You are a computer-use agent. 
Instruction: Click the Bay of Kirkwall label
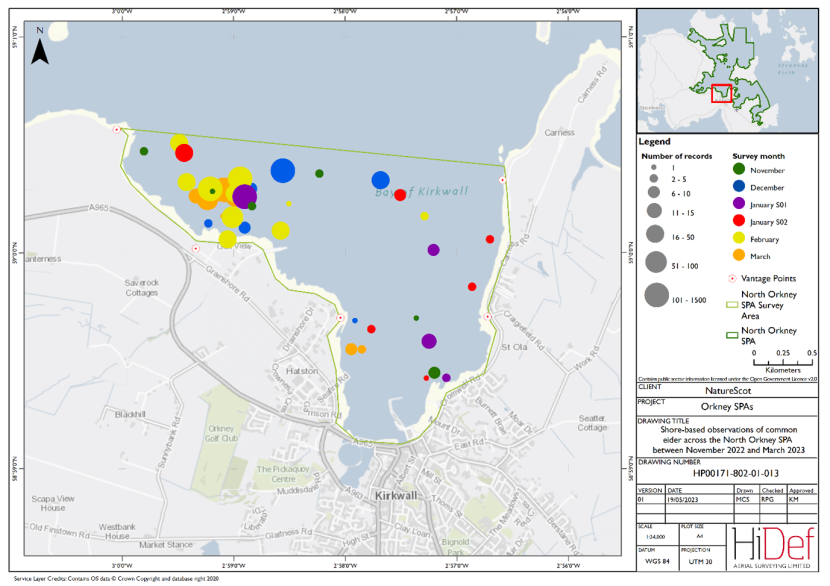click(421, 192)
